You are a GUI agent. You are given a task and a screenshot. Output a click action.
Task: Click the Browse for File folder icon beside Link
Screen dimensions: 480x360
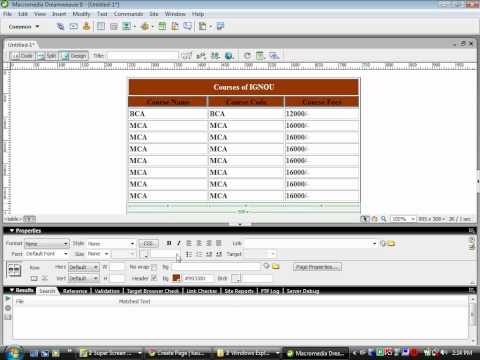(391, 244)
